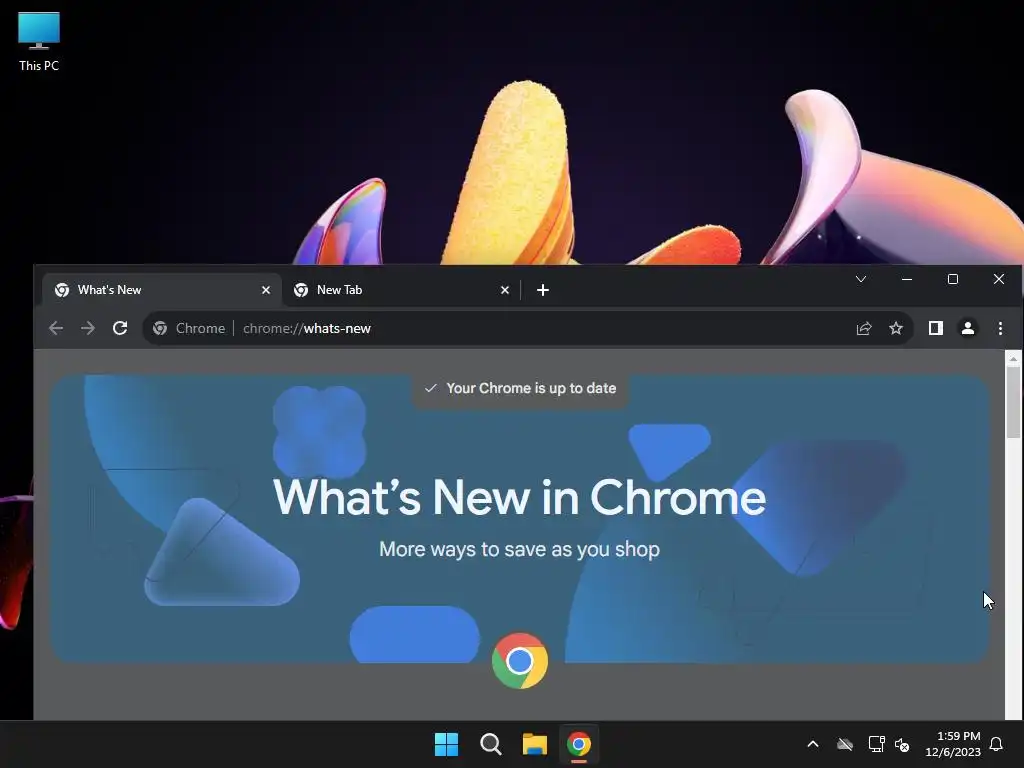Bookmark this tab with star icon

(896, 328)
